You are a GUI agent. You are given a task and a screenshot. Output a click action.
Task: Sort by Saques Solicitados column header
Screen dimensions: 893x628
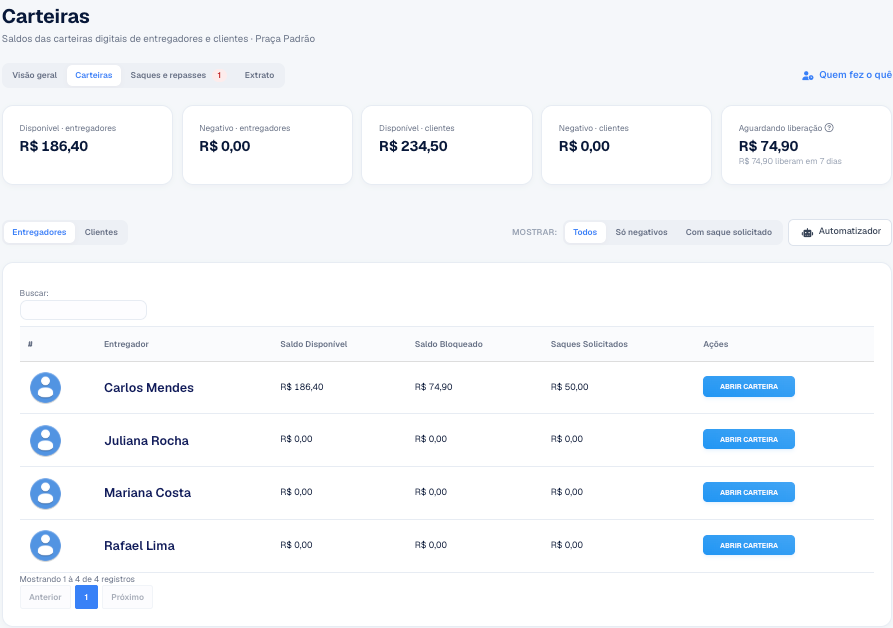[589, 344]
